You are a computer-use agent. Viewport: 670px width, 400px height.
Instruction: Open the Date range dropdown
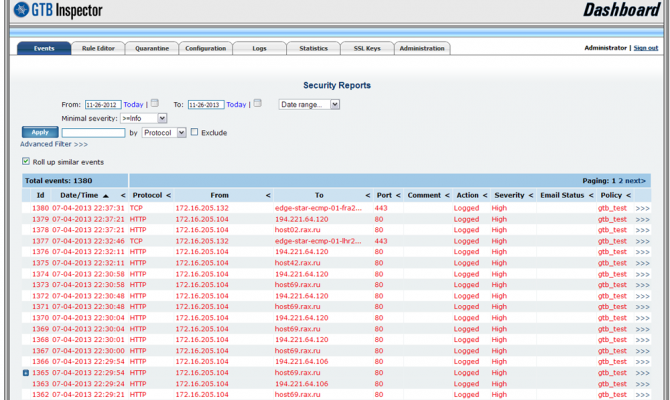click(309, 104)
